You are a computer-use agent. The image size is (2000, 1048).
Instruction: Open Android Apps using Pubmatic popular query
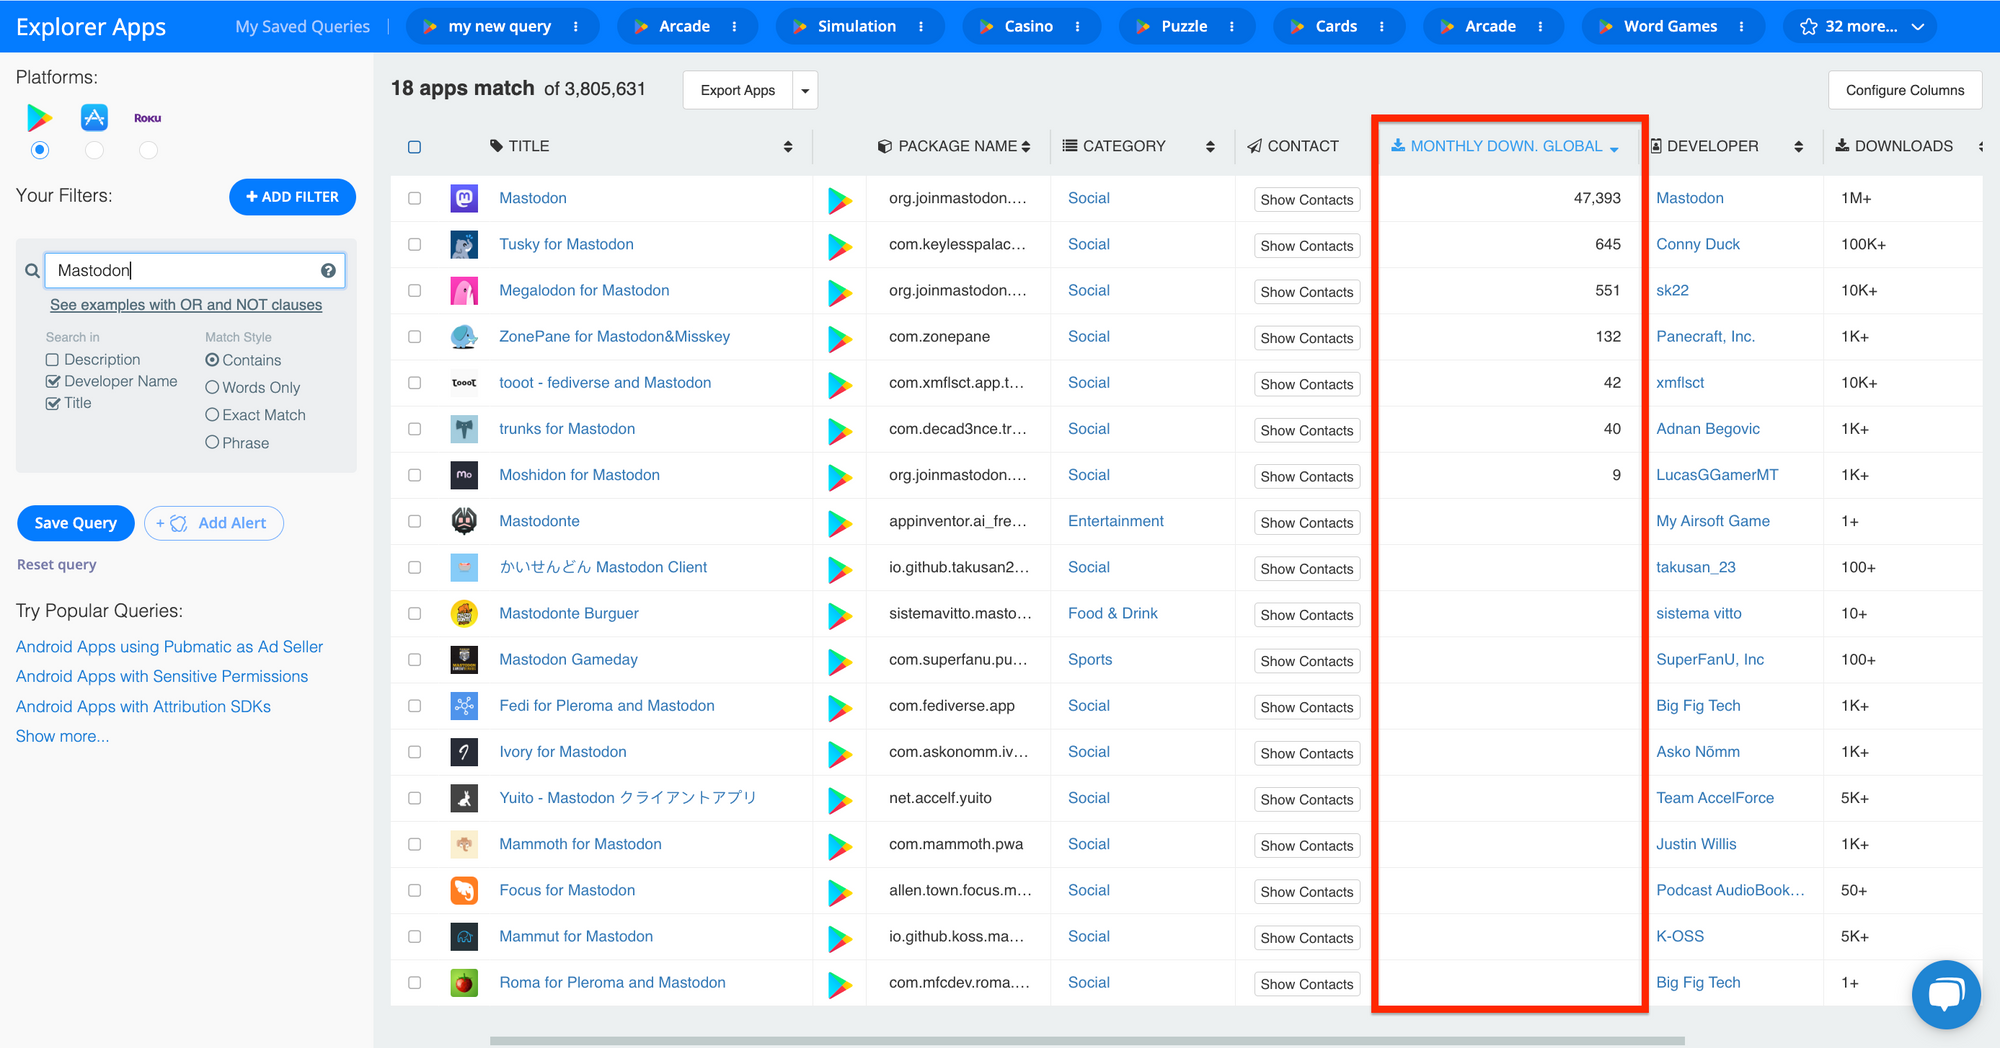[x=169, y=647]
